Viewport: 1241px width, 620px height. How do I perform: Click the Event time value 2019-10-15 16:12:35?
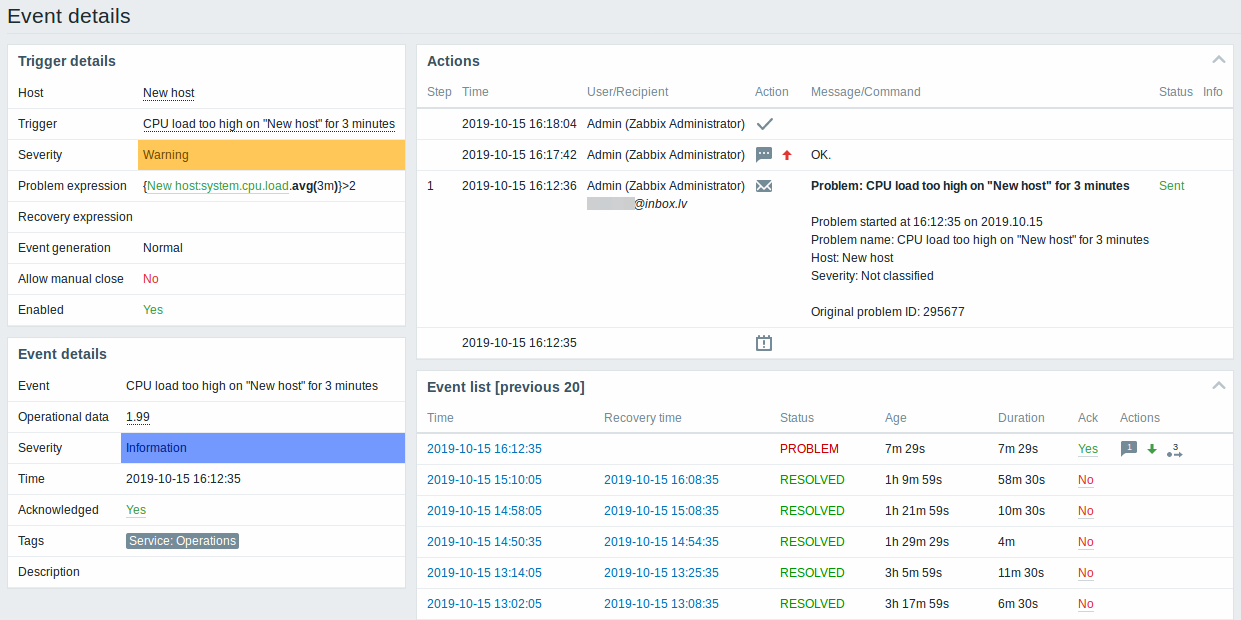click(x=183, y=479)
